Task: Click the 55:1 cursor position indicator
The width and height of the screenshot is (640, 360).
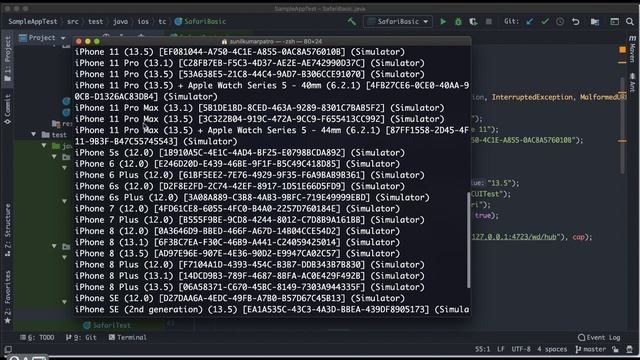Action: (482, 349)
